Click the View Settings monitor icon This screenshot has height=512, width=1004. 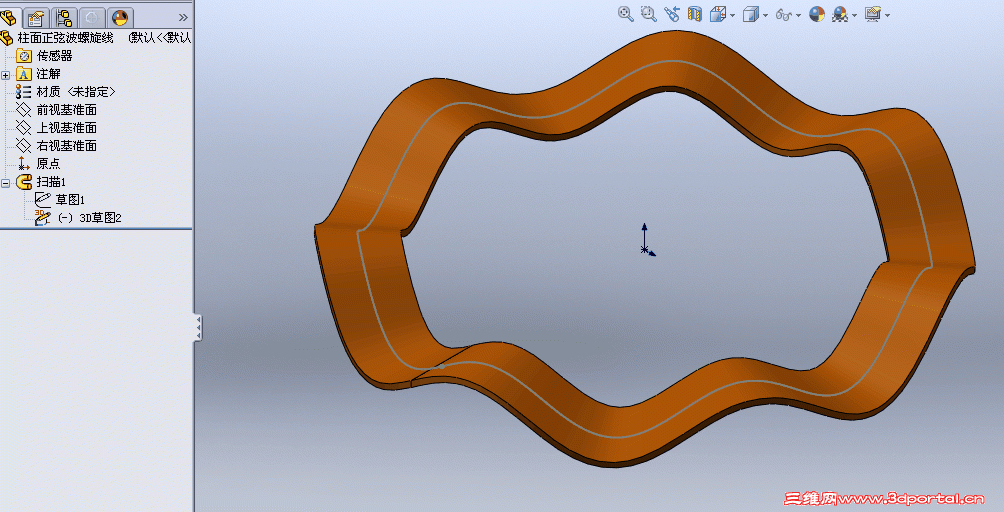[x=873, y=14]
